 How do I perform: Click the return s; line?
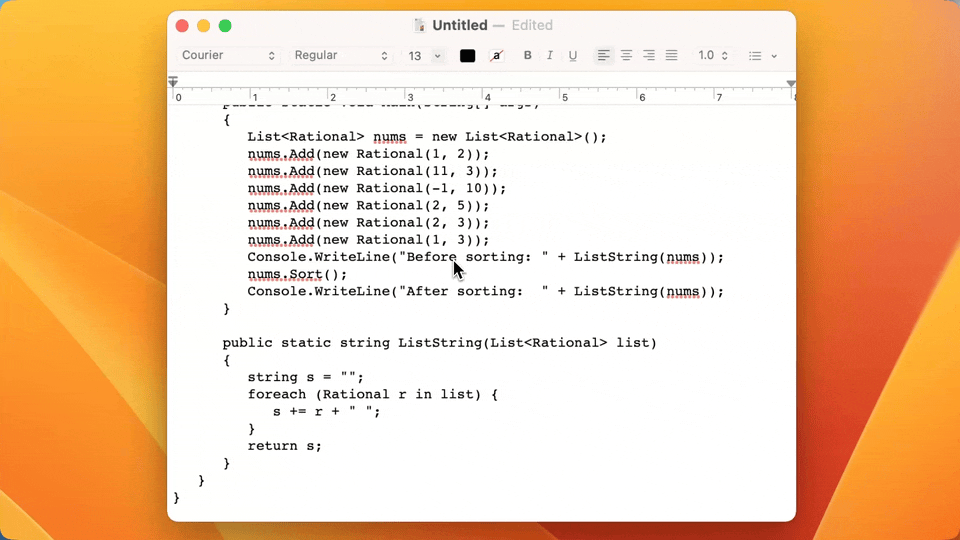click(x=285, y=446)
